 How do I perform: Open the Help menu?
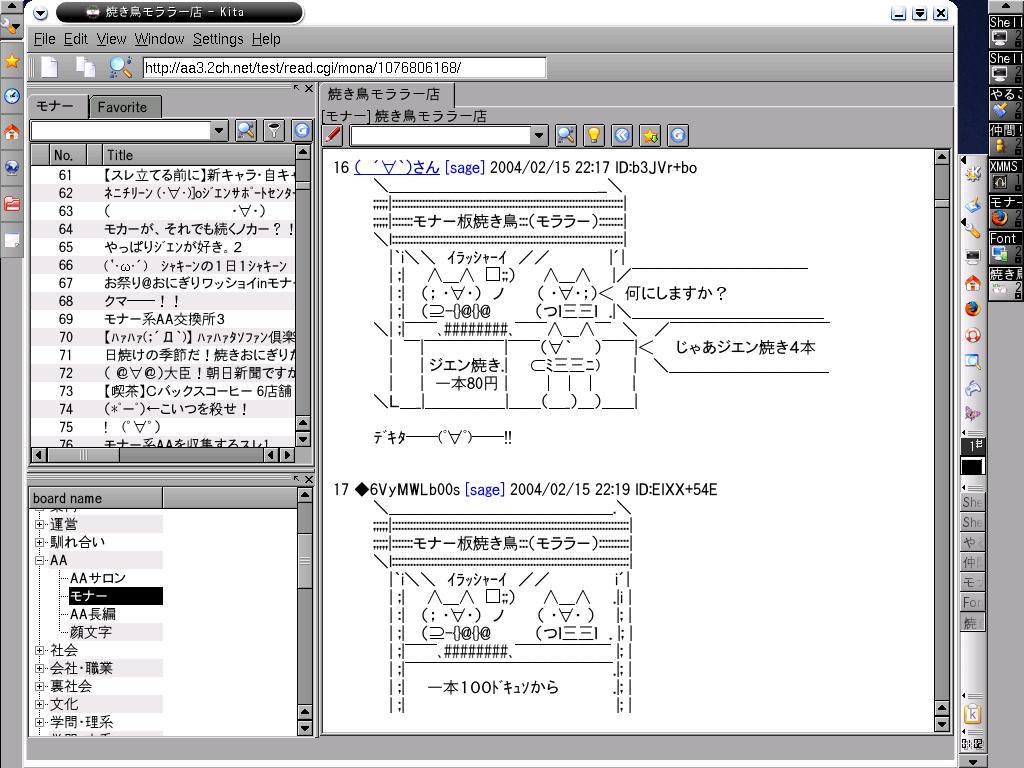[x=266, y=39]
